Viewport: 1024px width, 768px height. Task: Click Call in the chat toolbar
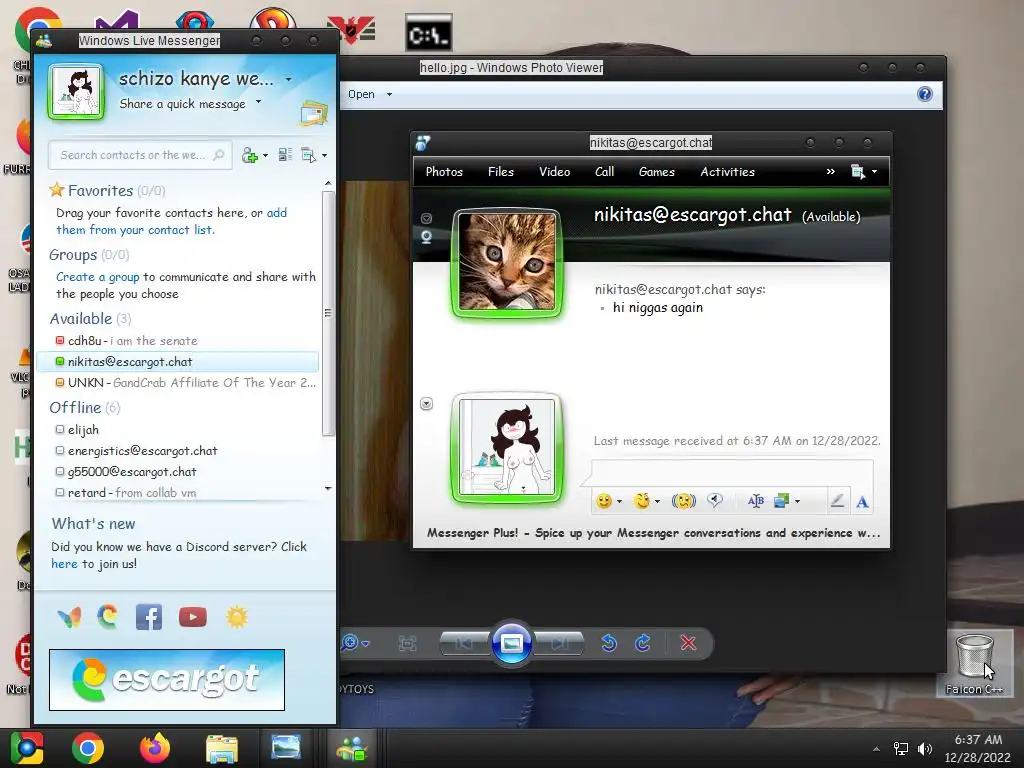point(605,172)
